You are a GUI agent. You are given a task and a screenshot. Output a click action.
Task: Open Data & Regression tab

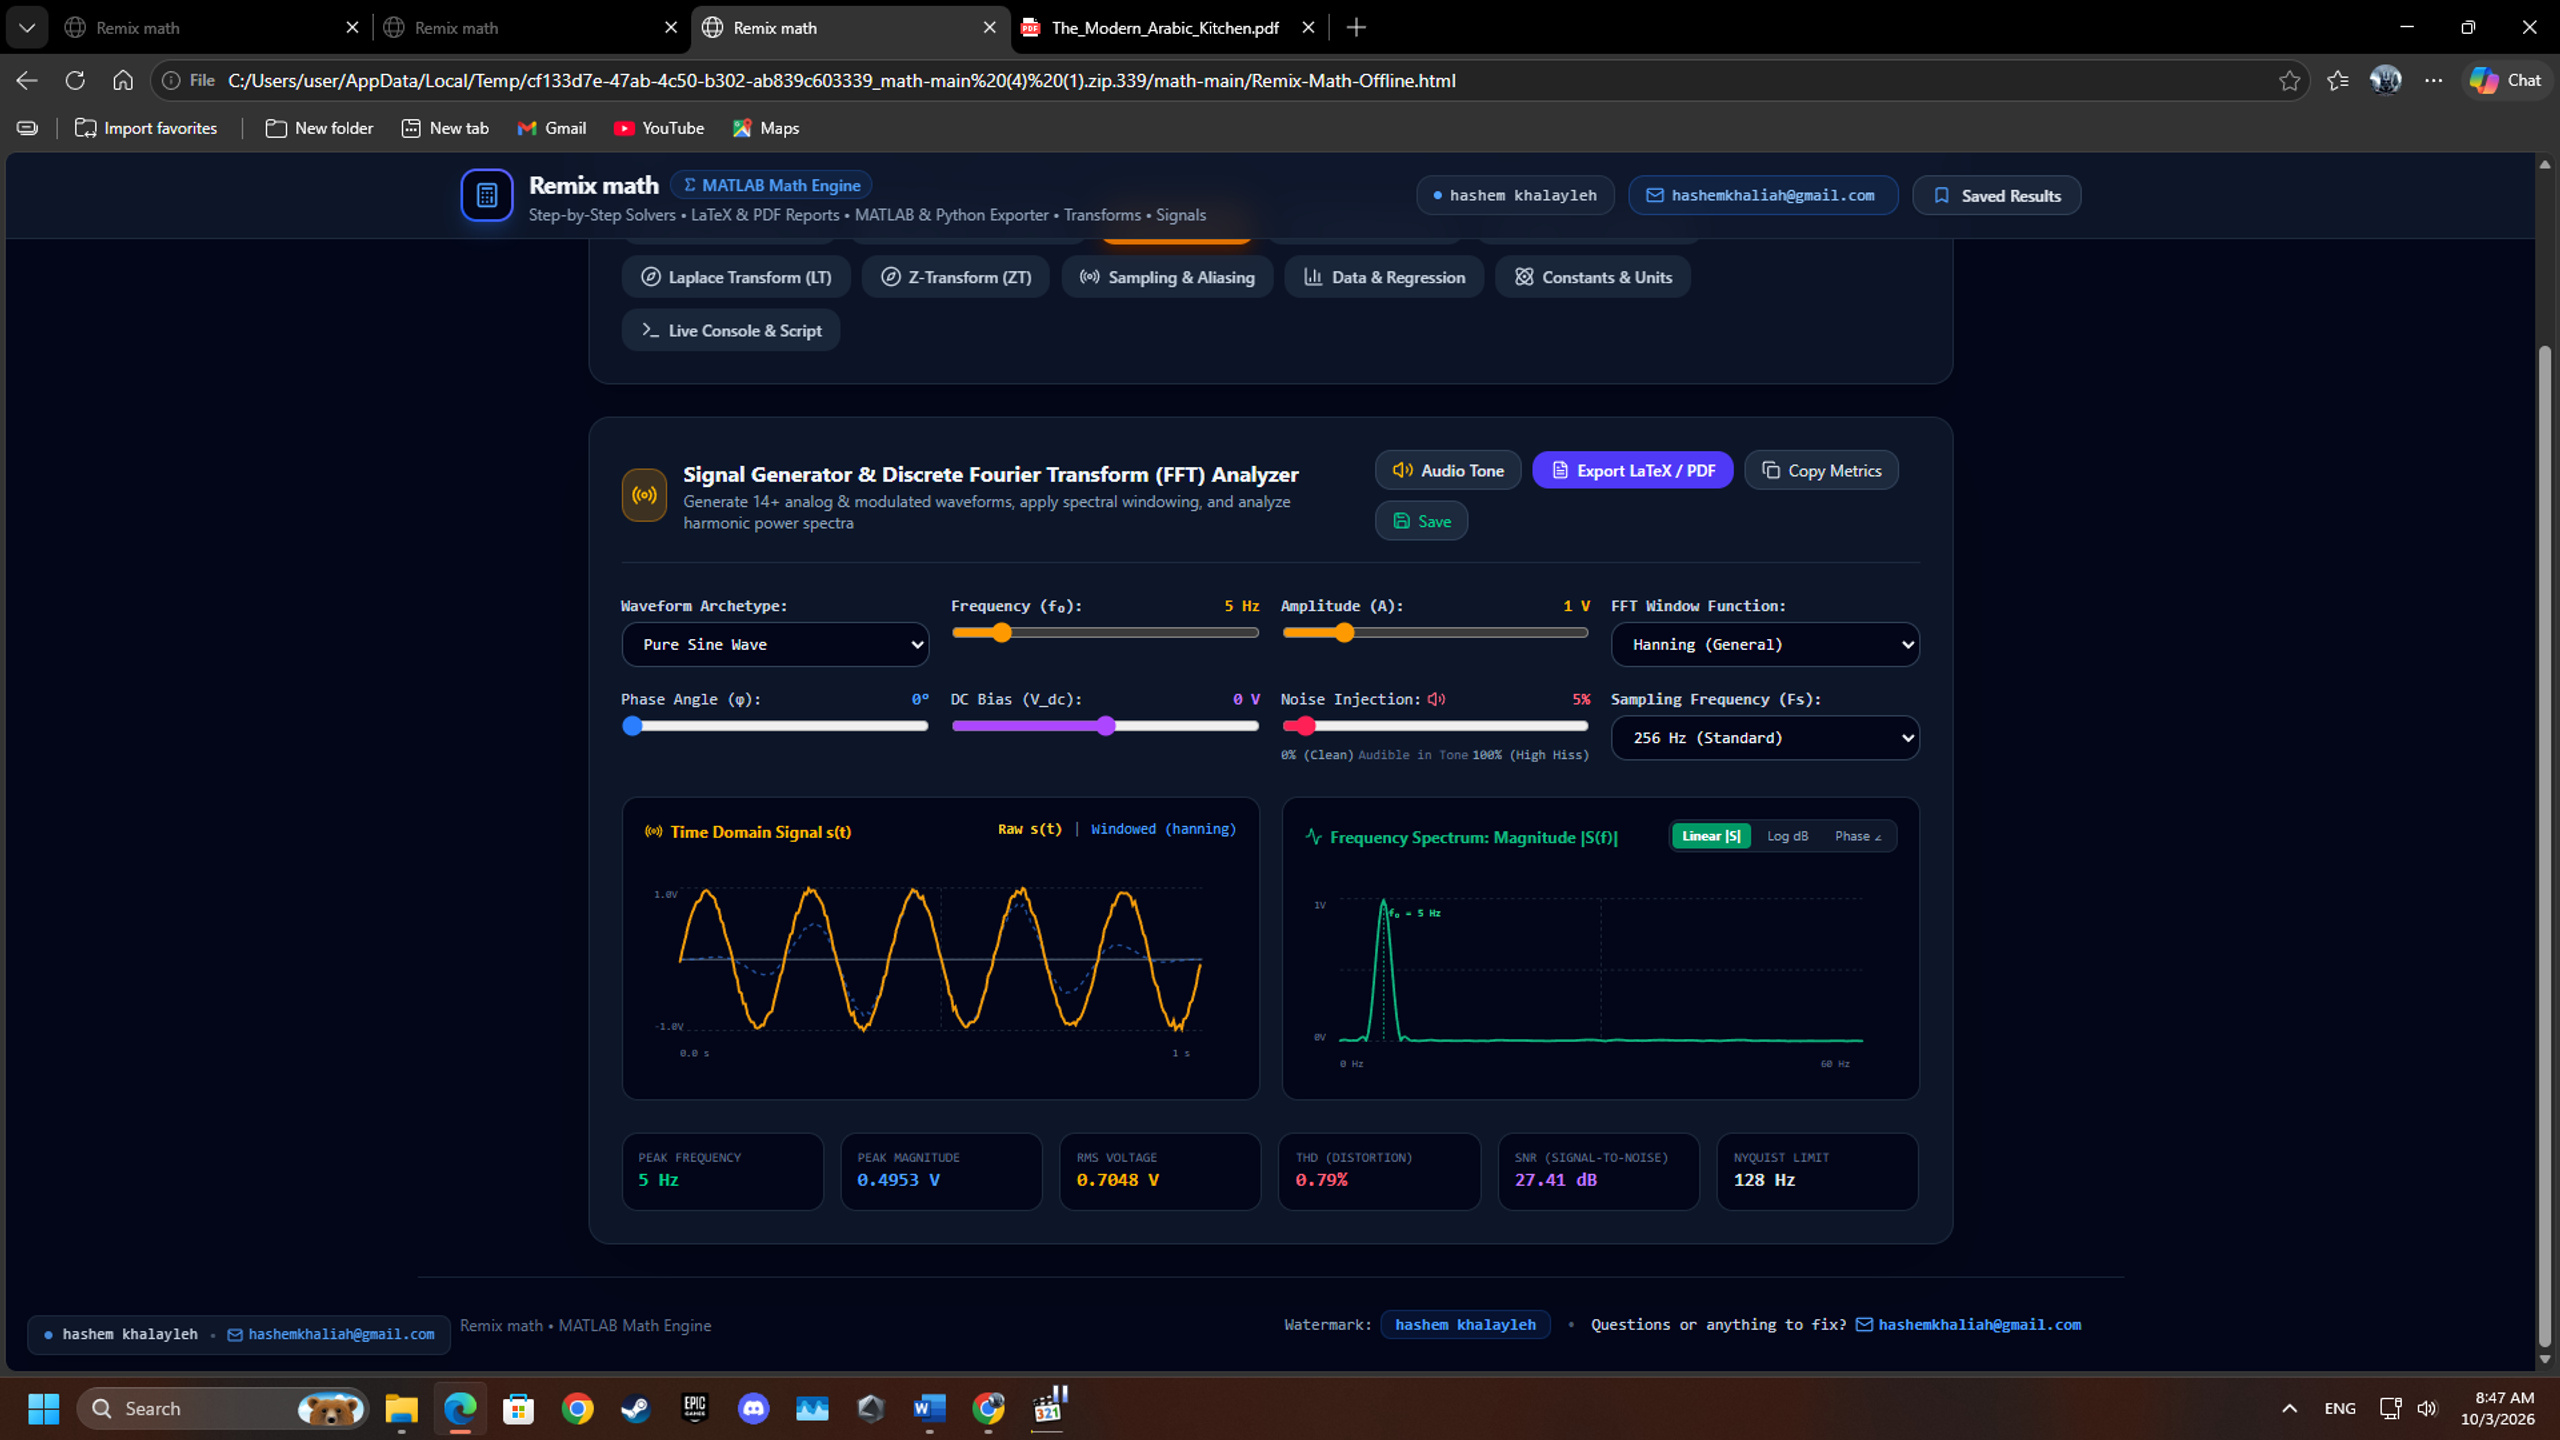(x=1384, y=277)
